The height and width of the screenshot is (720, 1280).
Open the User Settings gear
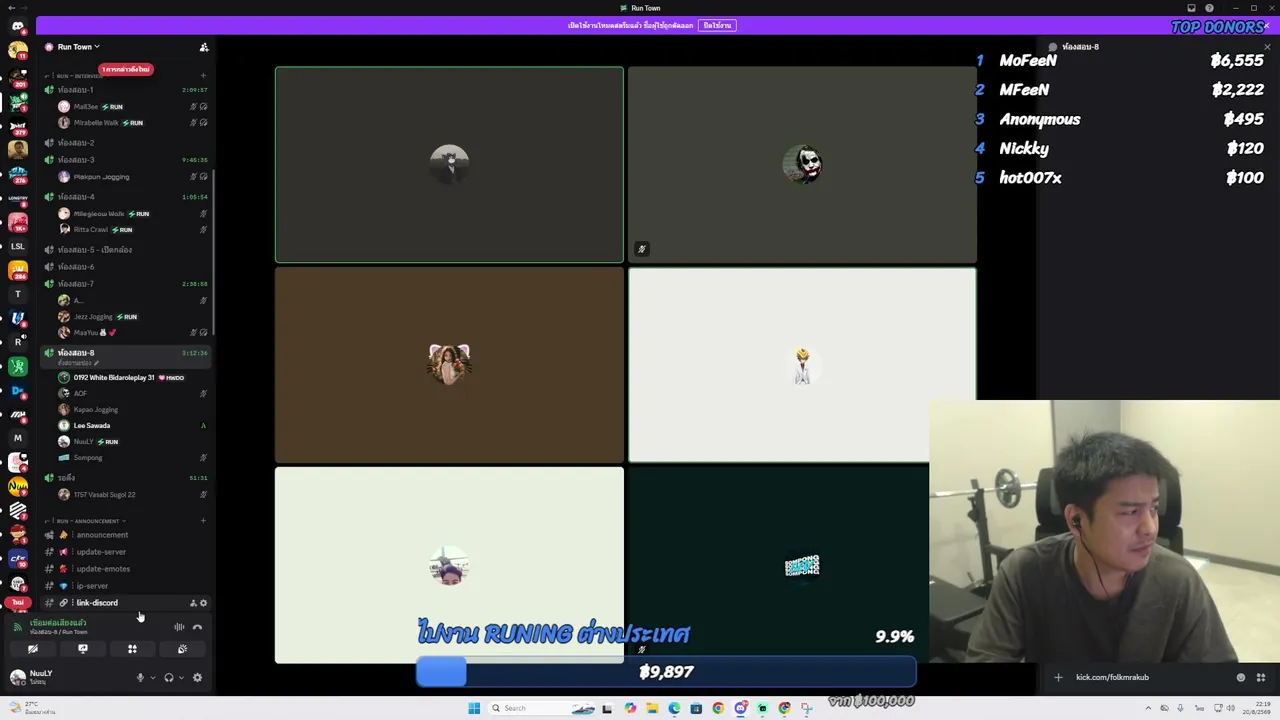tap(197, 678)
